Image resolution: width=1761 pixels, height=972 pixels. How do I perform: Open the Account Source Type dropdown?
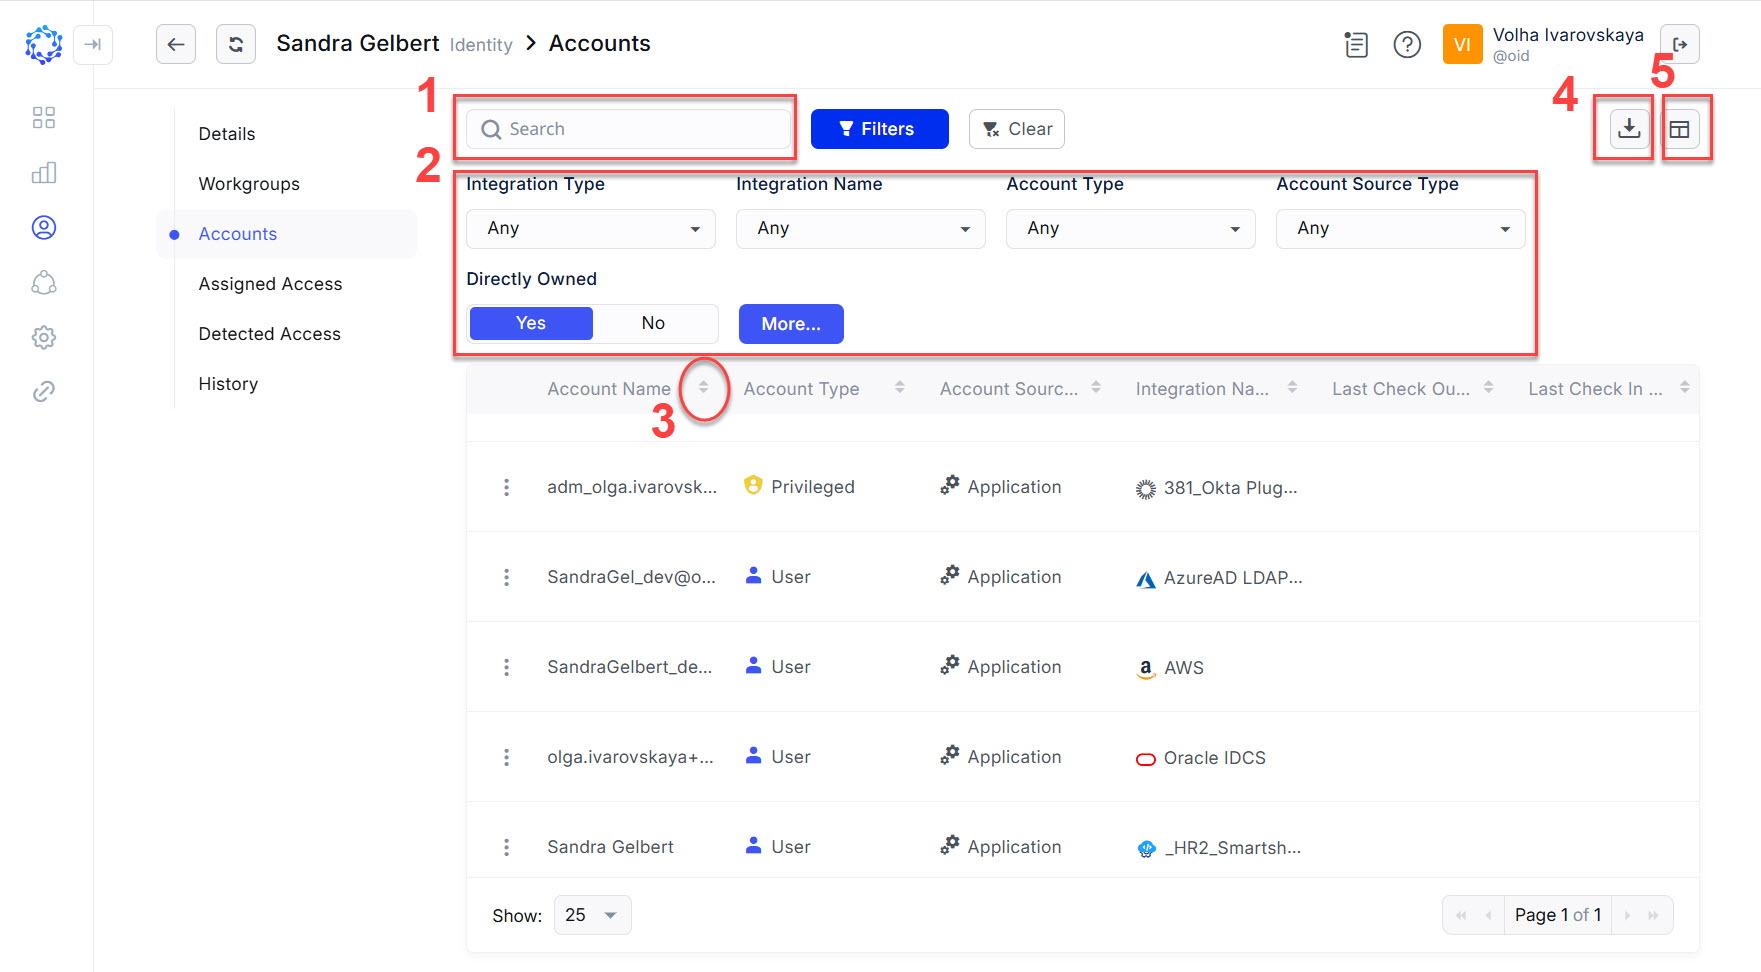click(1400, 228)
